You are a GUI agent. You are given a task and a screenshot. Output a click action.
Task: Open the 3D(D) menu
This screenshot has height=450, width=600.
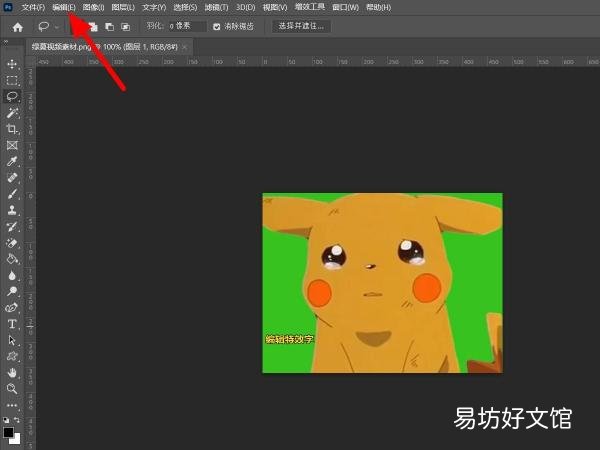tap(245, 7)
